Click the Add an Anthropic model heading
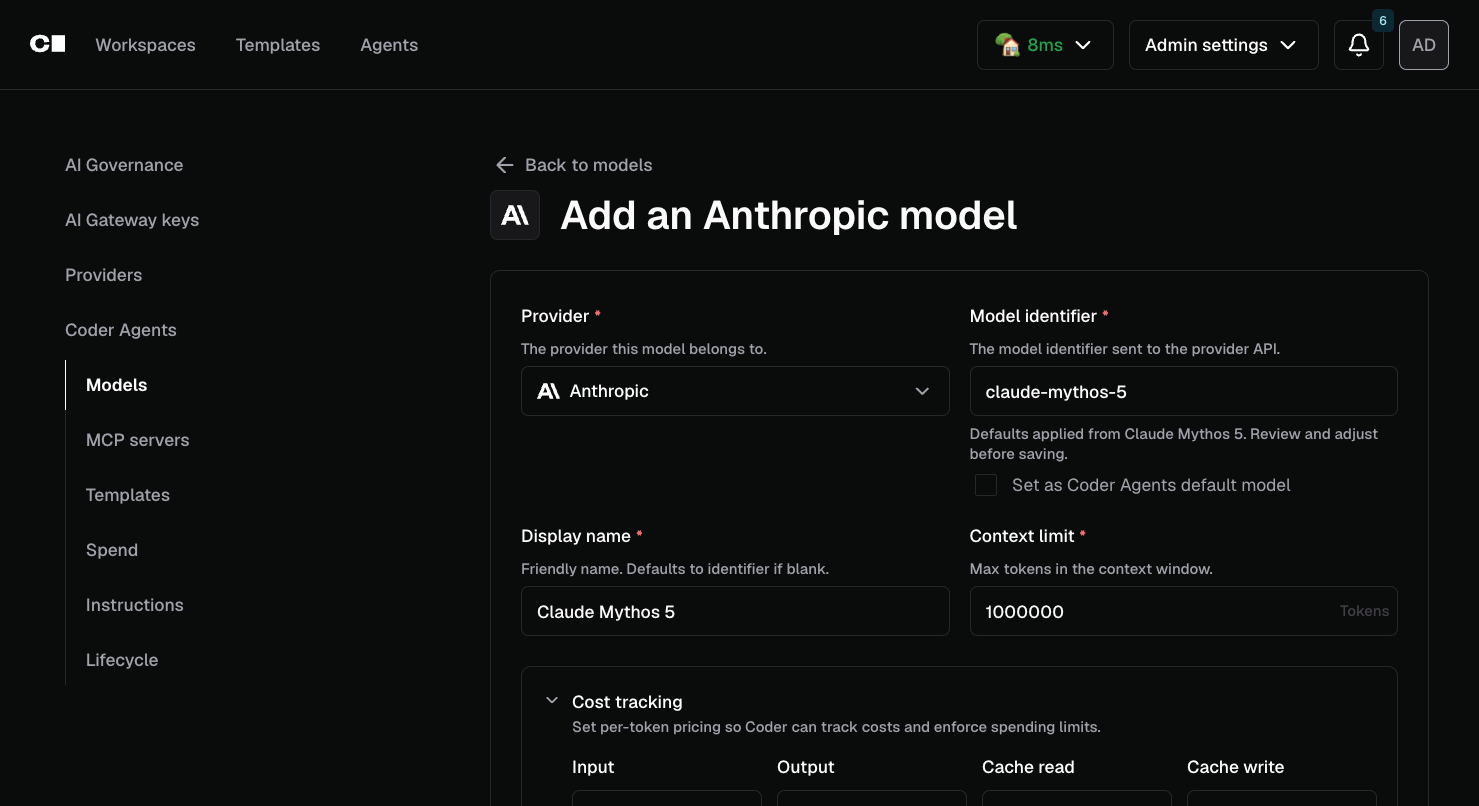Image resolution: width=1479 pixels, height=806 pixels. point(789,215)
